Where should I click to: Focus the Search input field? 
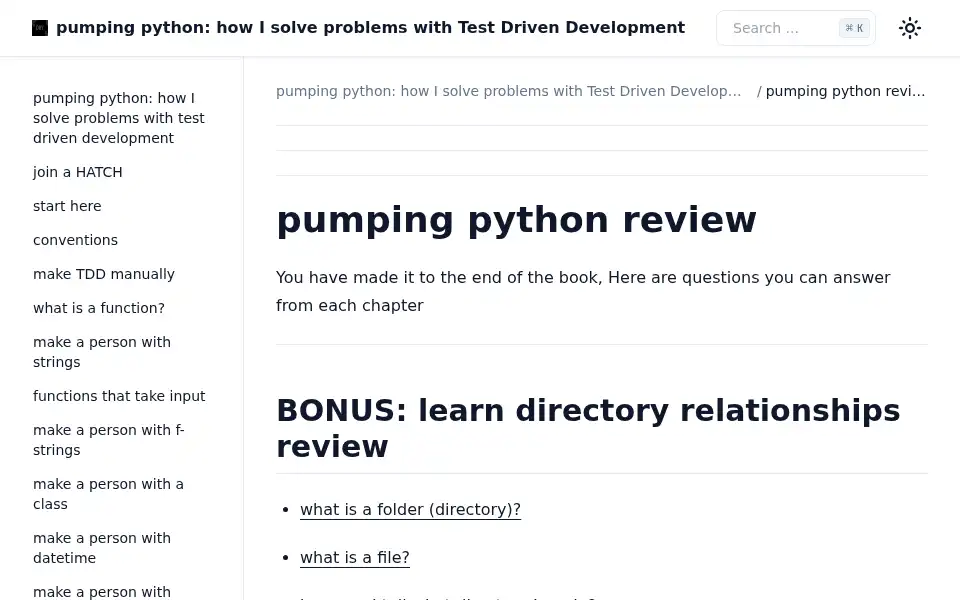[795, 28]
